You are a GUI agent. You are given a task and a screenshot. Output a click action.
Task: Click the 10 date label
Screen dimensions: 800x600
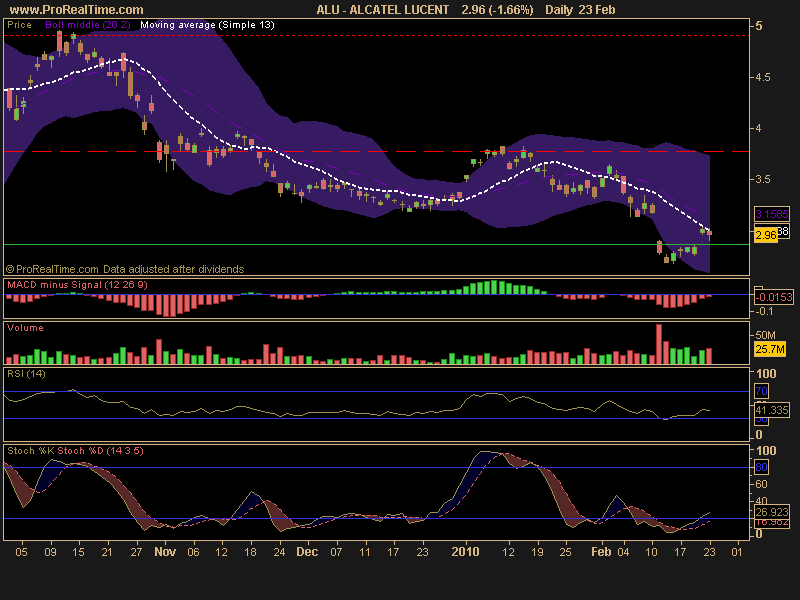(652, 552)
